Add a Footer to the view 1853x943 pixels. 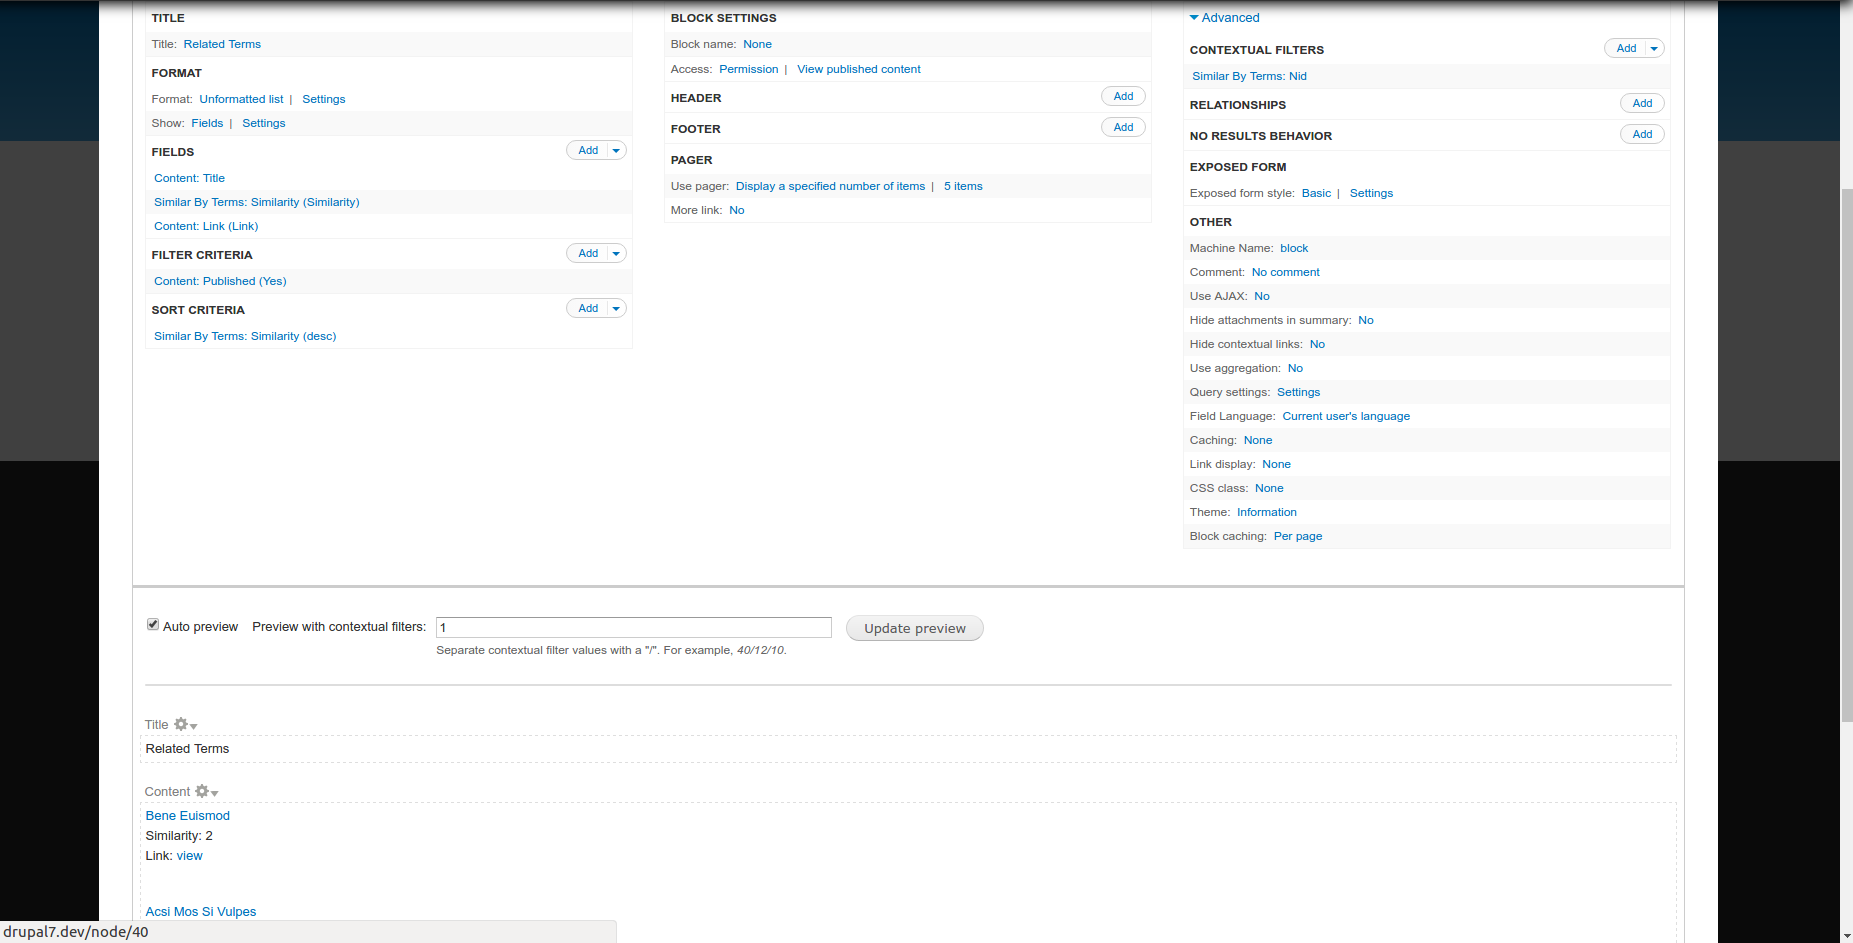pos(1123,128)
